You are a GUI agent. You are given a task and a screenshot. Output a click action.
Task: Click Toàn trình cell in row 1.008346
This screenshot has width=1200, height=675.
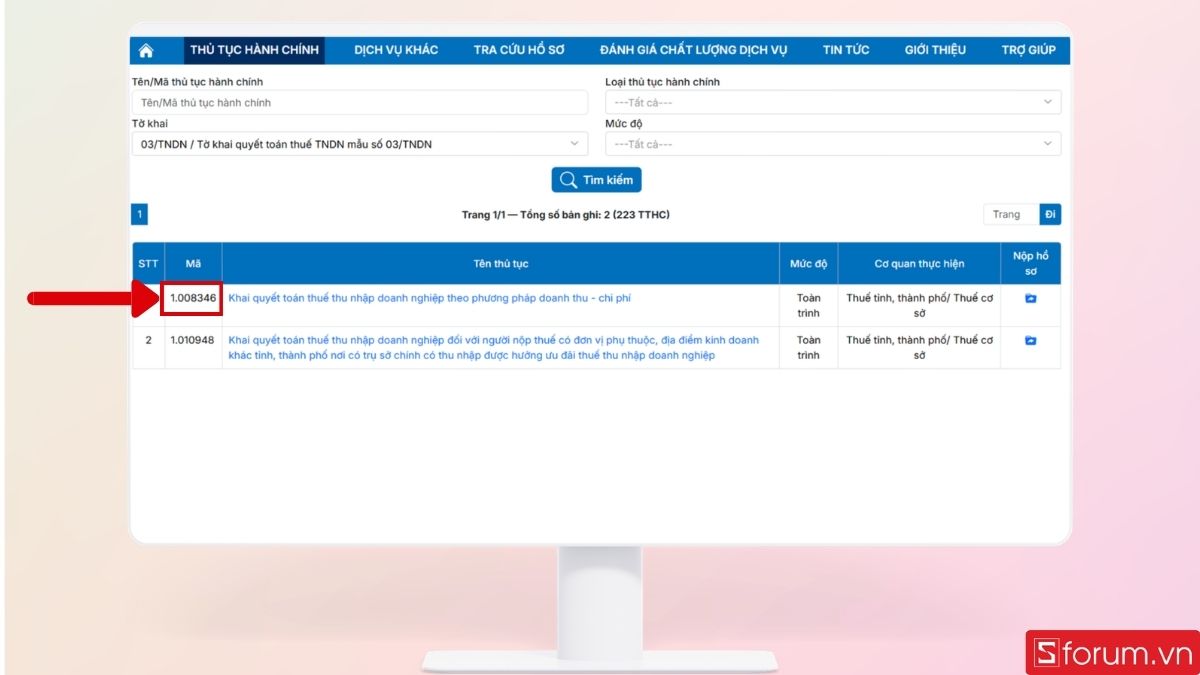tap(808, 305)
